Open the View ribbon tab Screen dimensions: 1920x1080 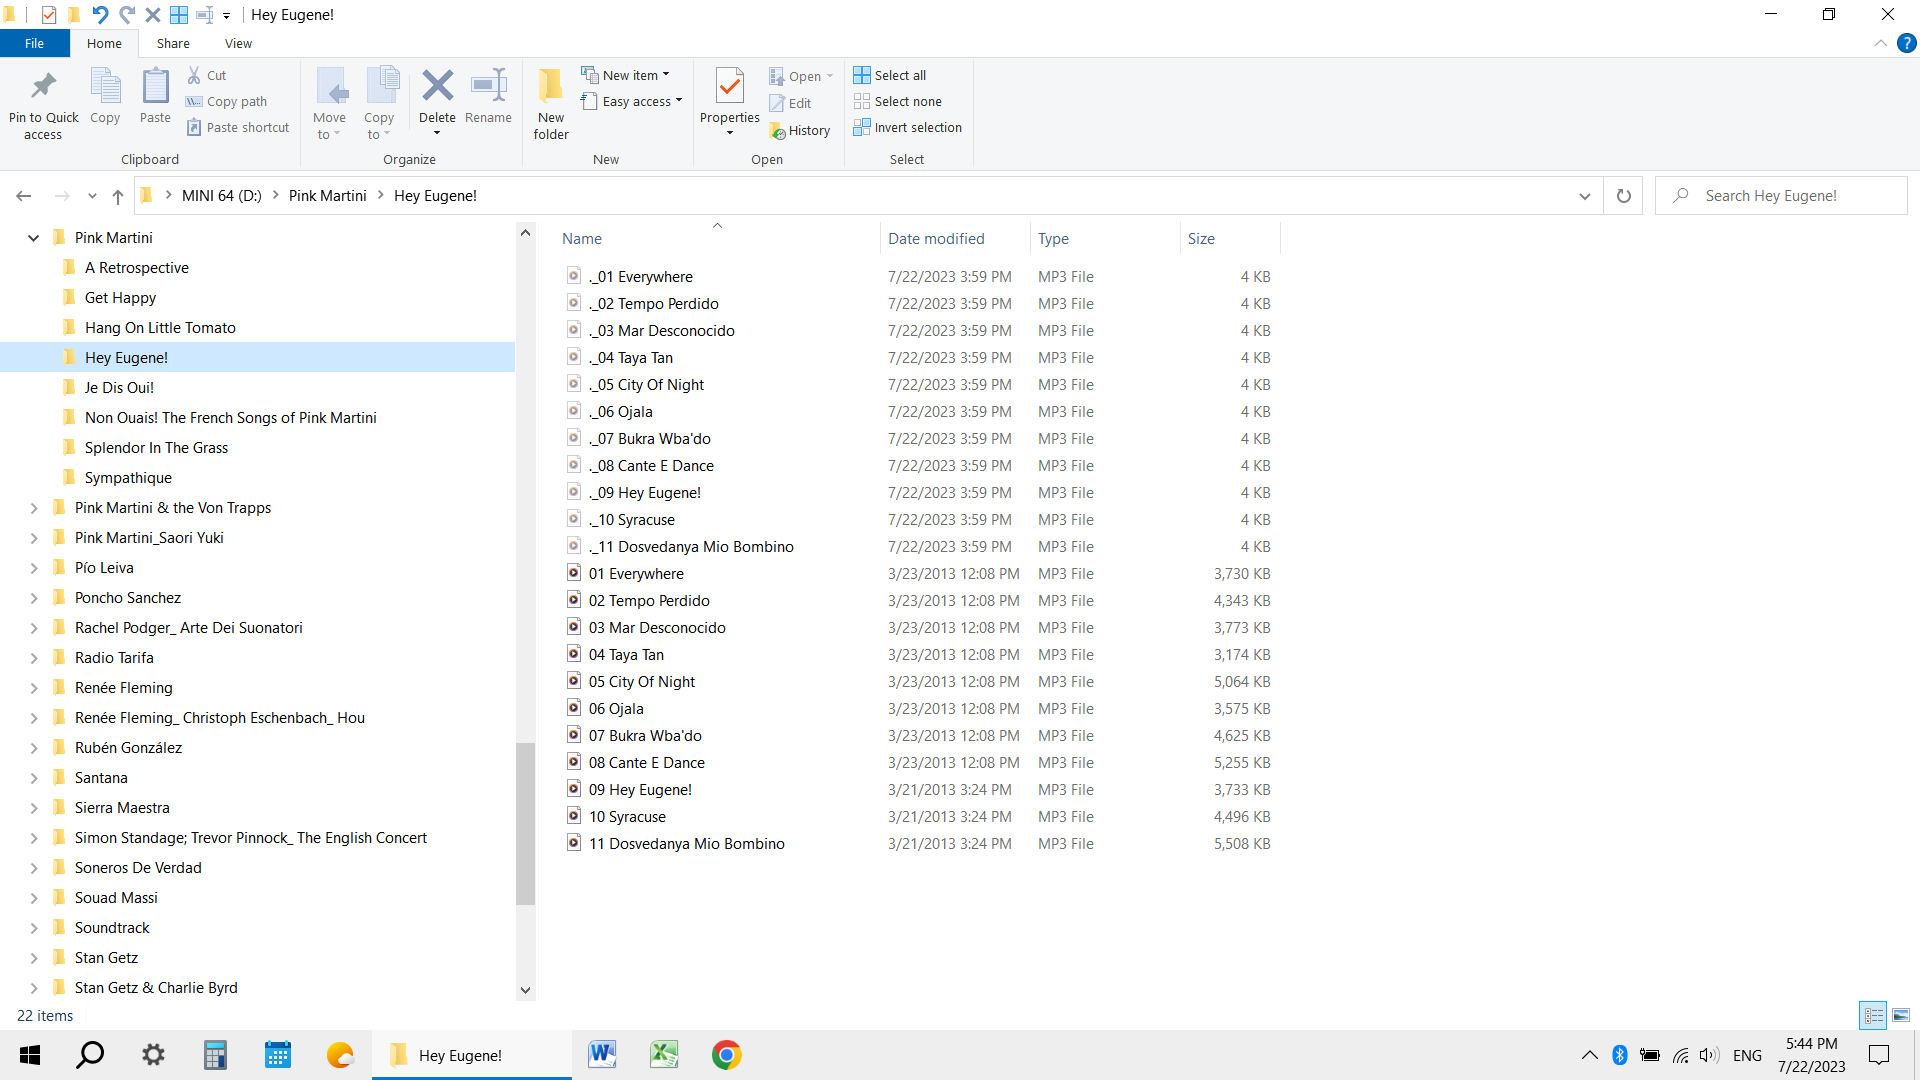point(238,43)
